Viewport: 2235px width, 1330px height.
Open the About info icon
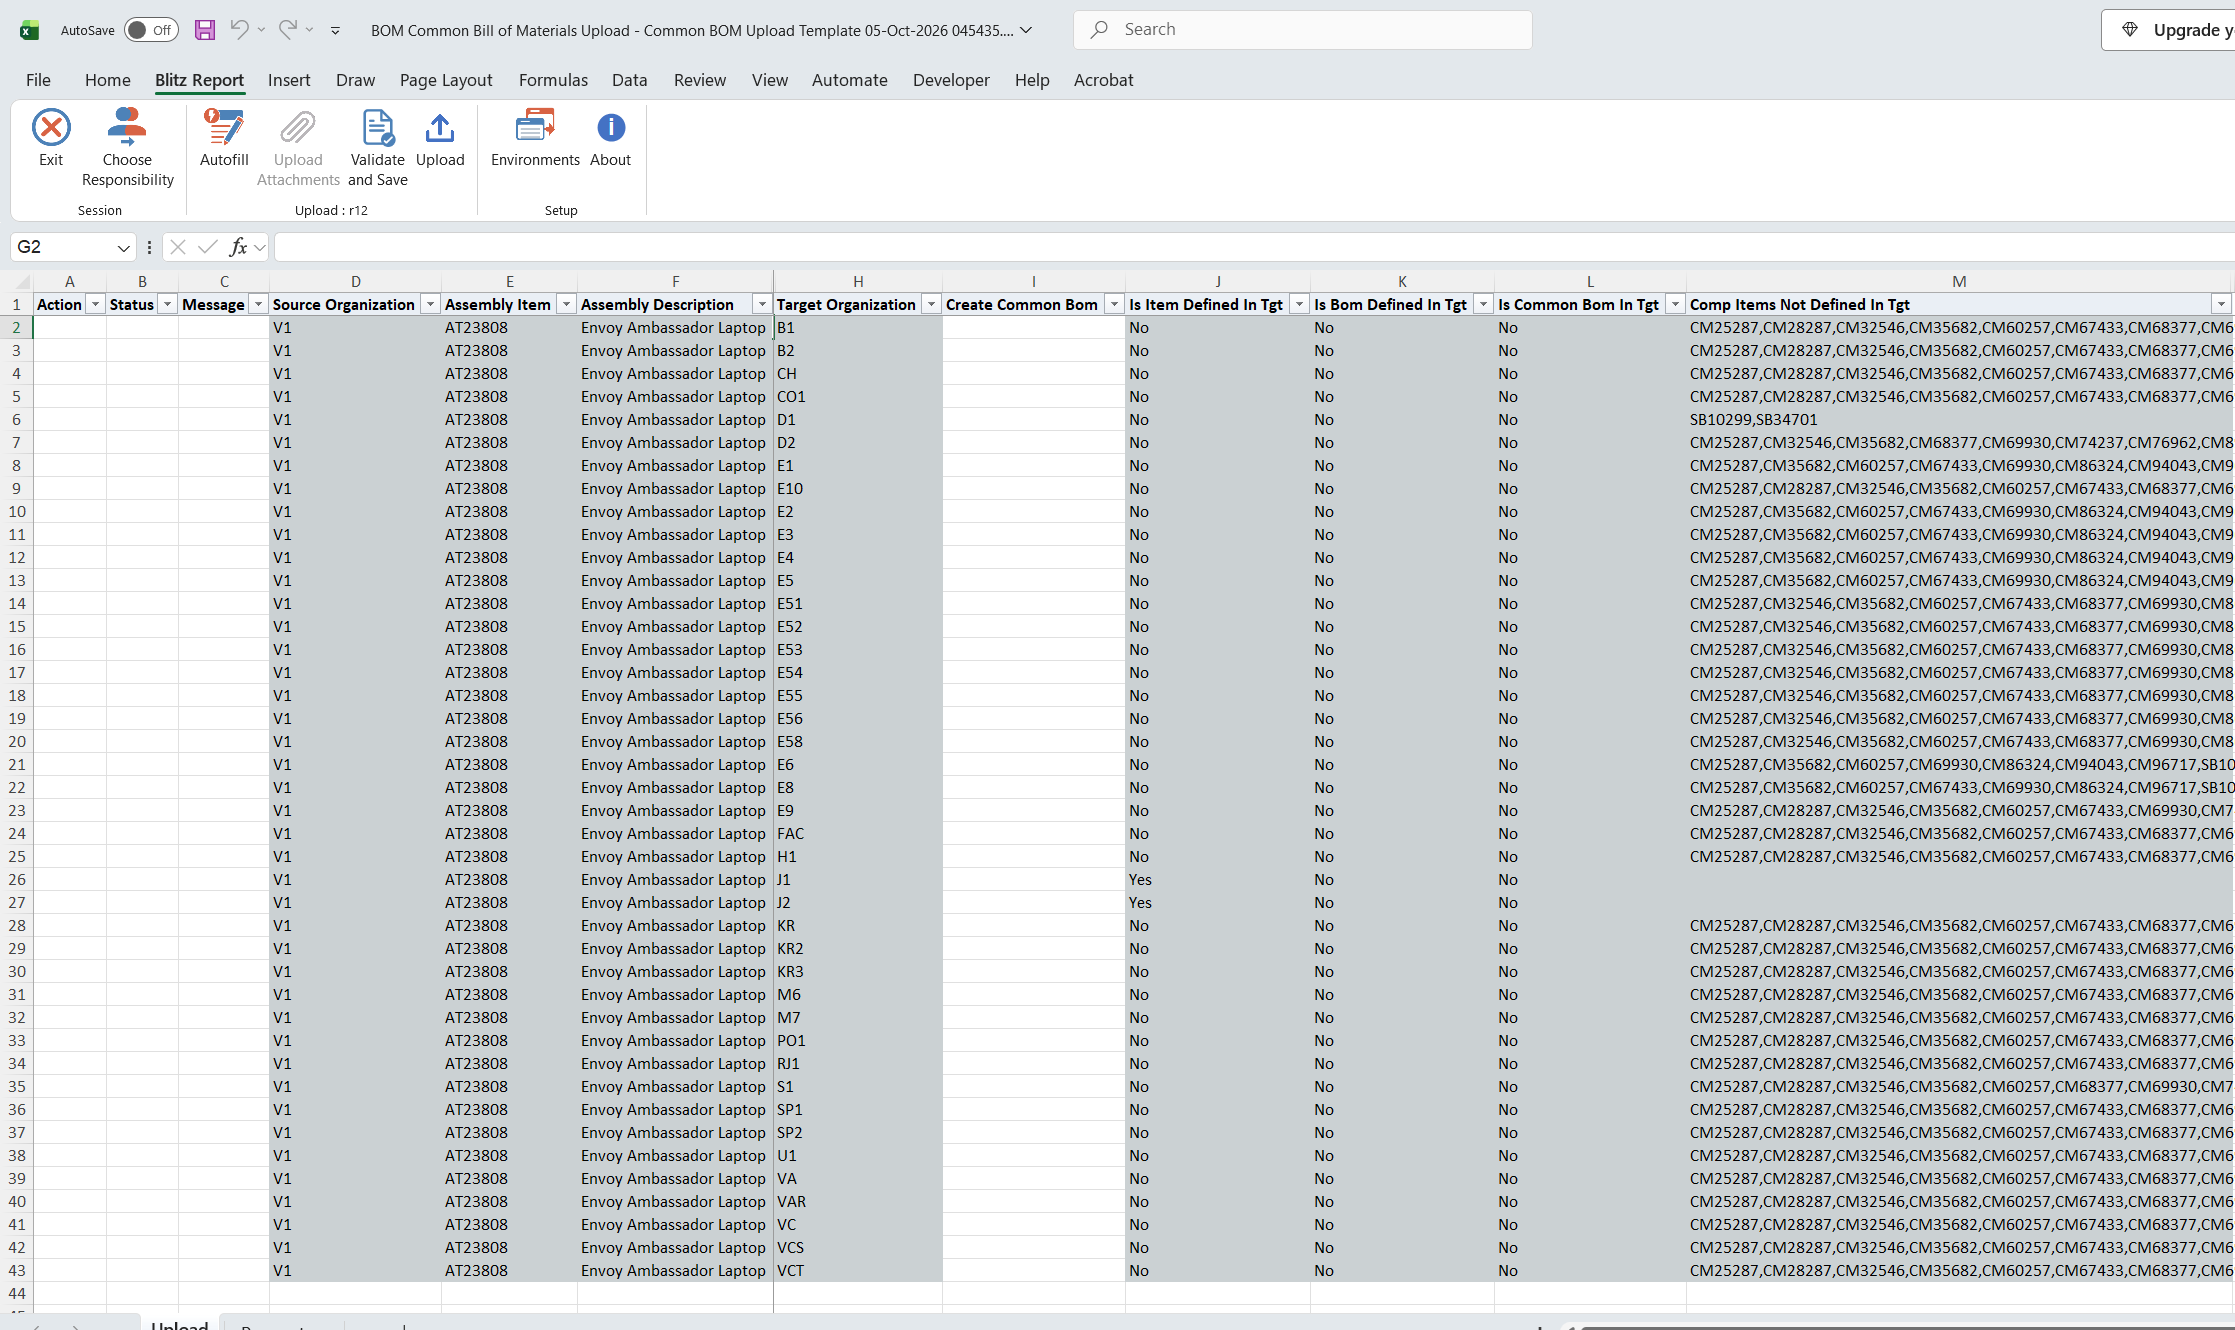tap(610, 128)
